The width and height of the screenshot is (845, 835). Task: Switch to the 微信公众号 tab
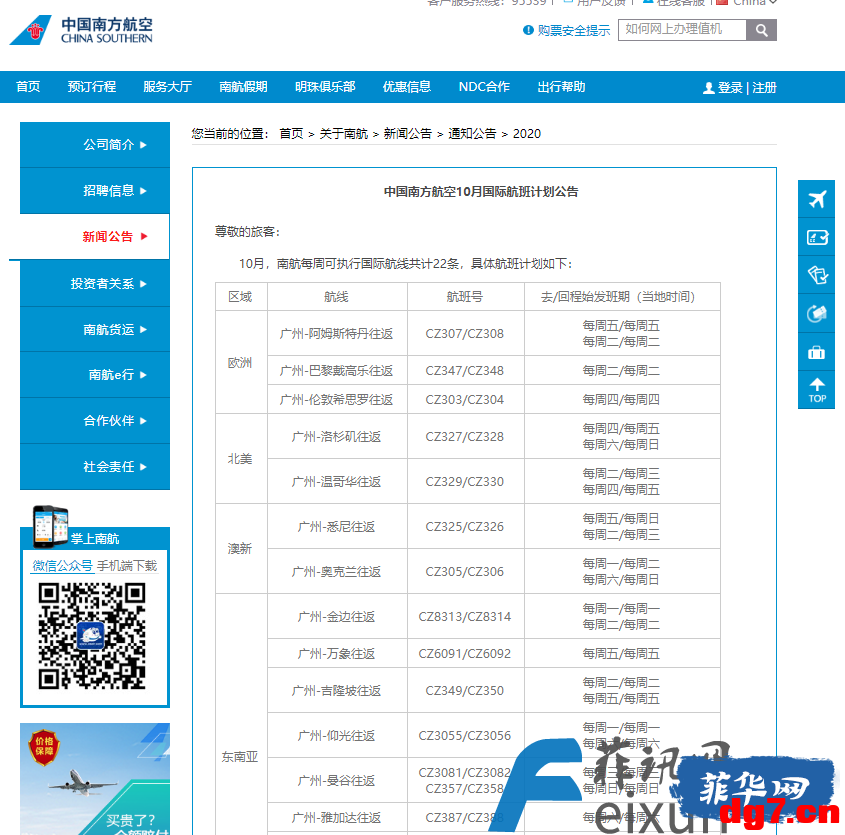pyautogui.click(x=63, y=565)
